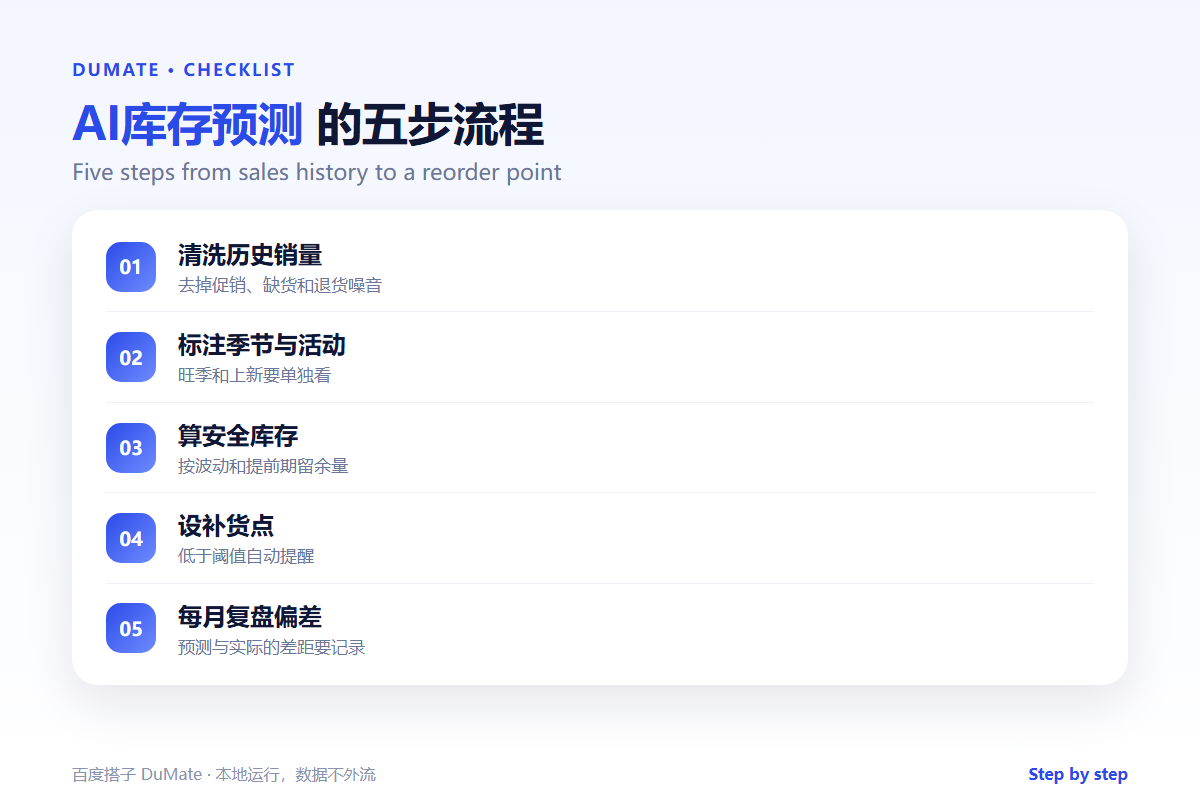Select the heading 每月复盘偏差
Screen dimensions: 1200x800
(250, 616)
